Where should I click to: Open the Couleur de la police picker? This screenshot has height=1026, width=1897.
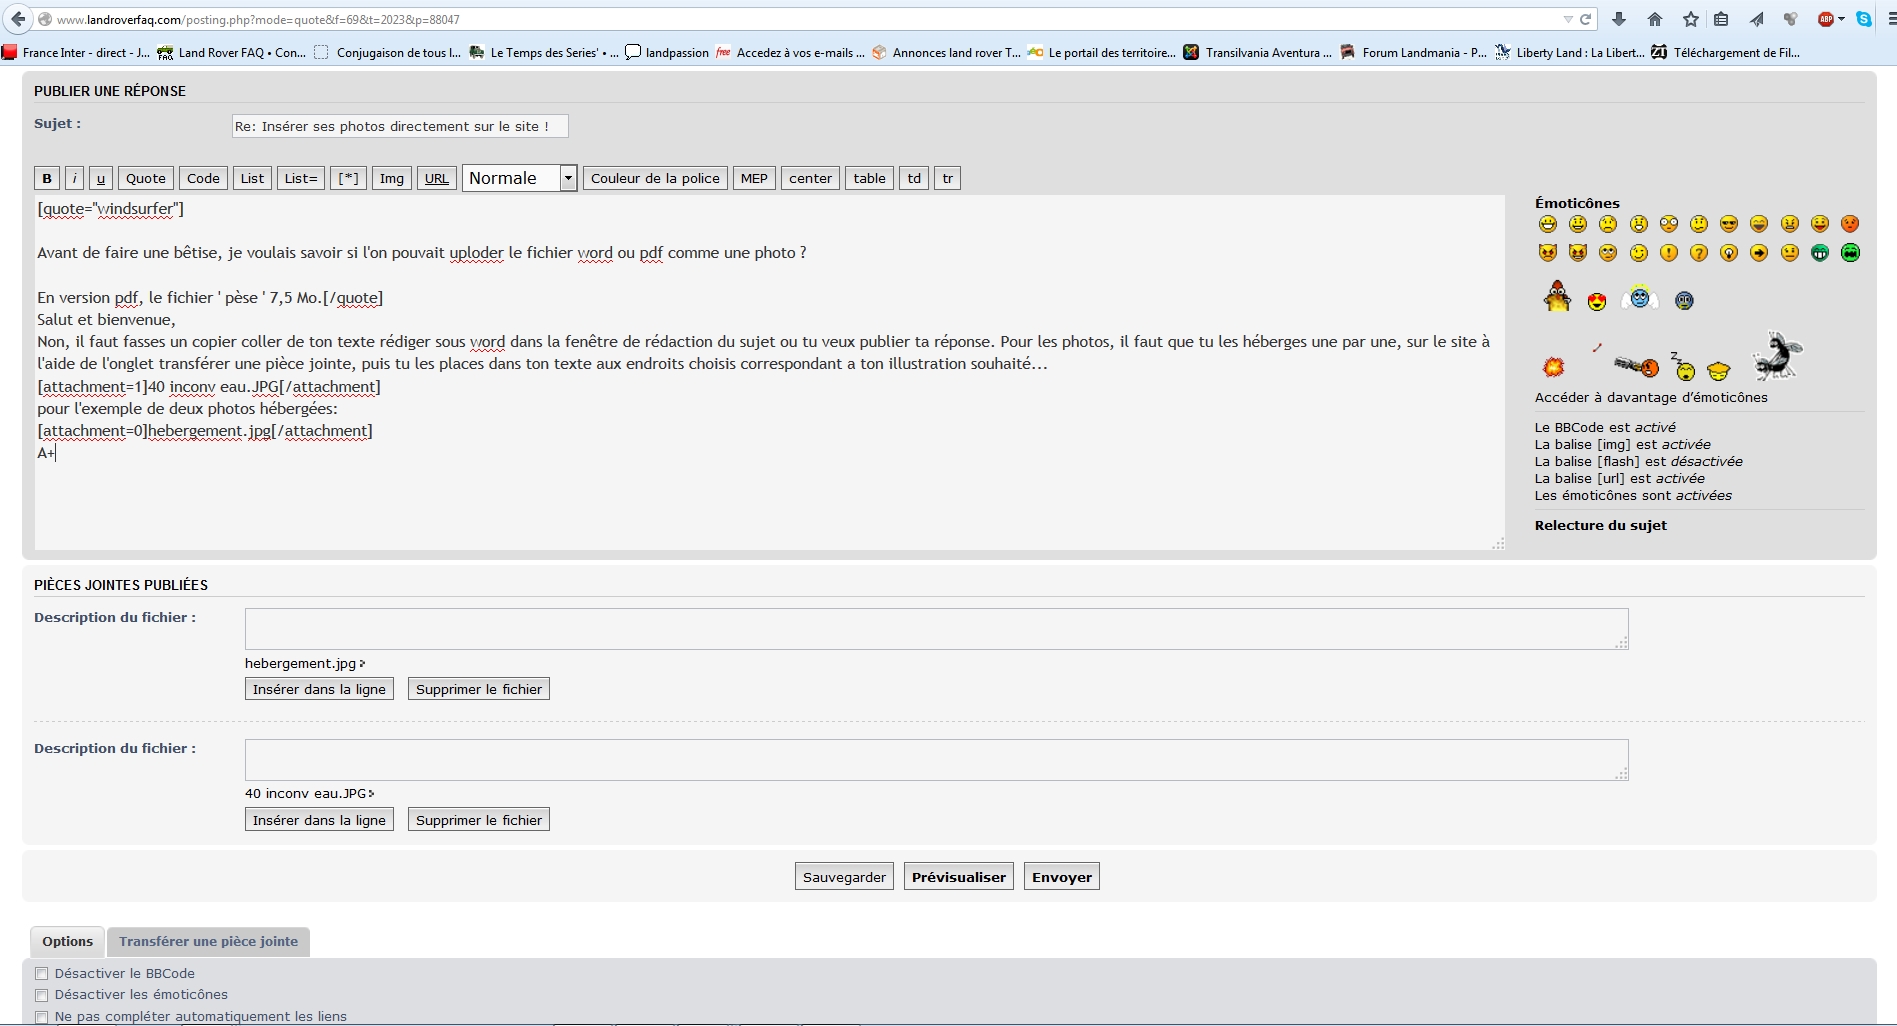pyautogui.click(x=655, y=178)
